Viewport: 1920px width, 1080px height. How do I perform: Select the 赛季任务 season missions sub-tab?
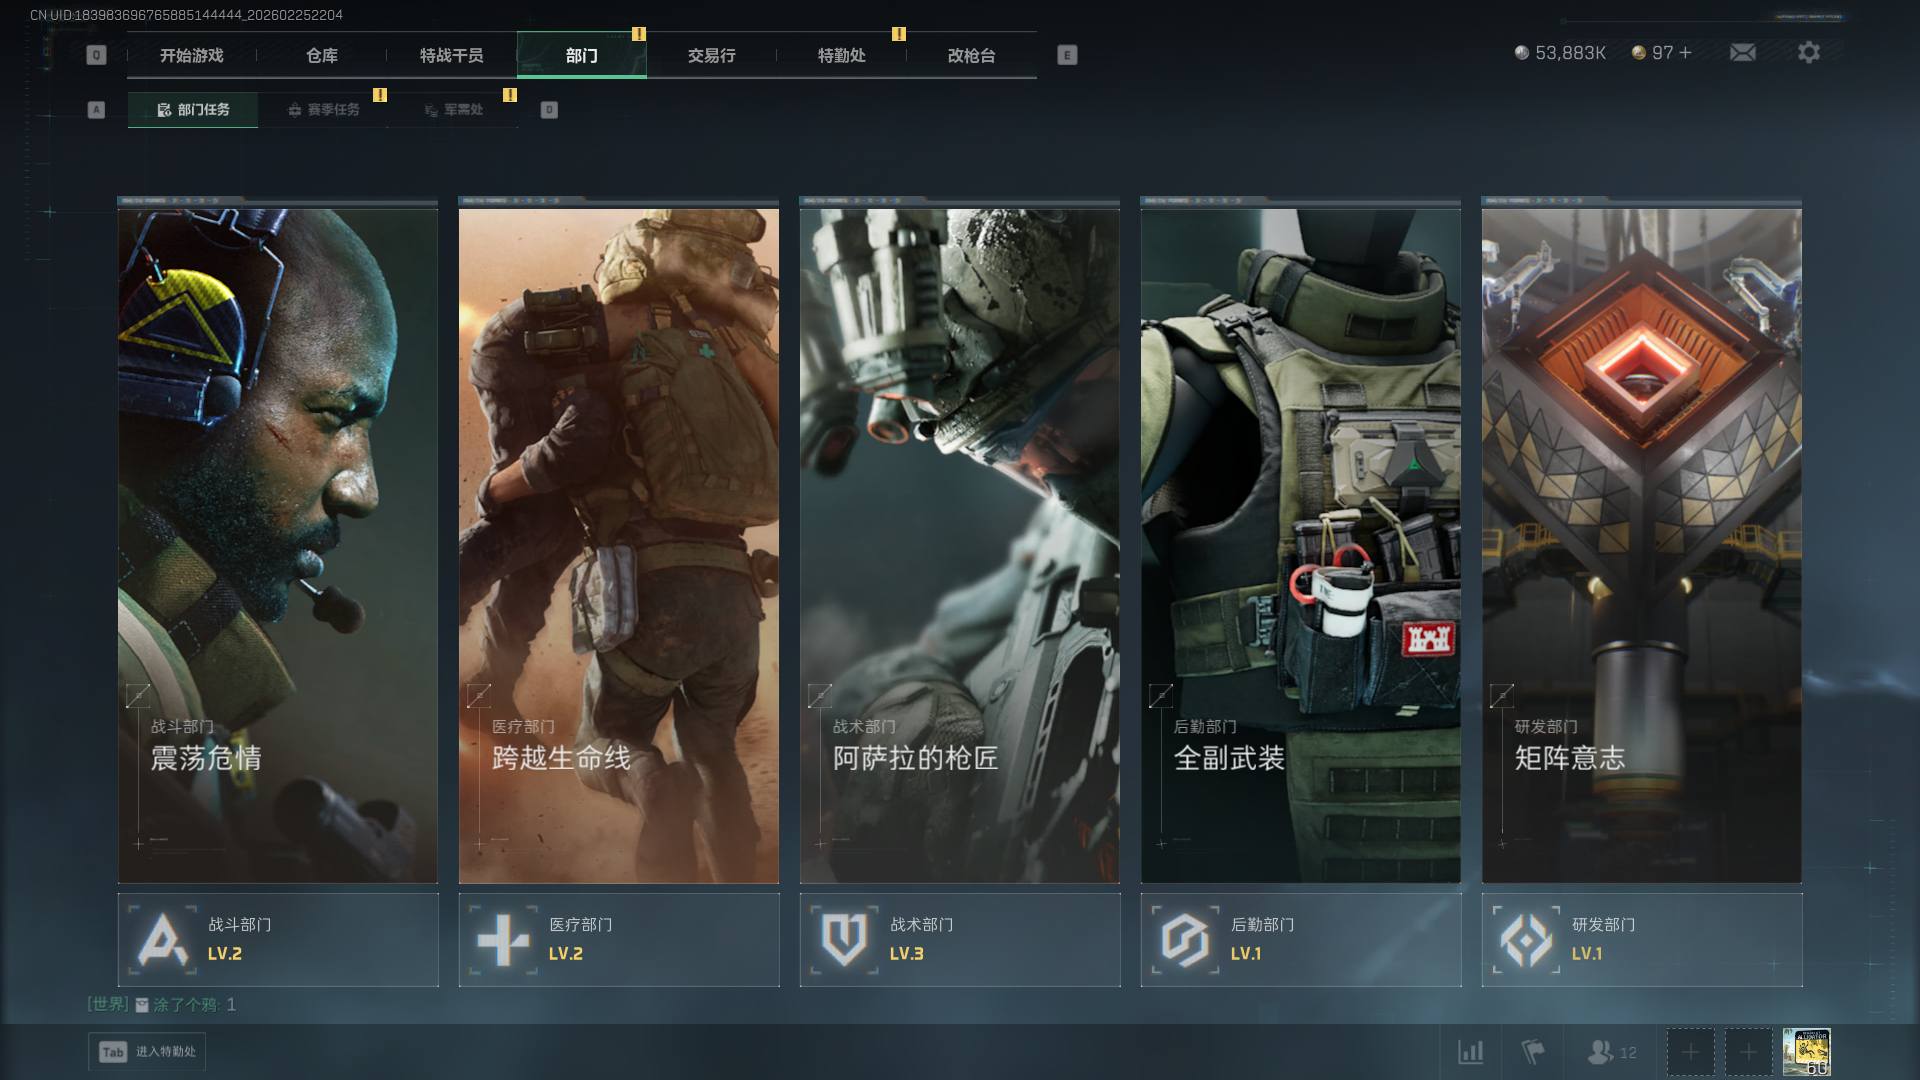click(323, 110)
